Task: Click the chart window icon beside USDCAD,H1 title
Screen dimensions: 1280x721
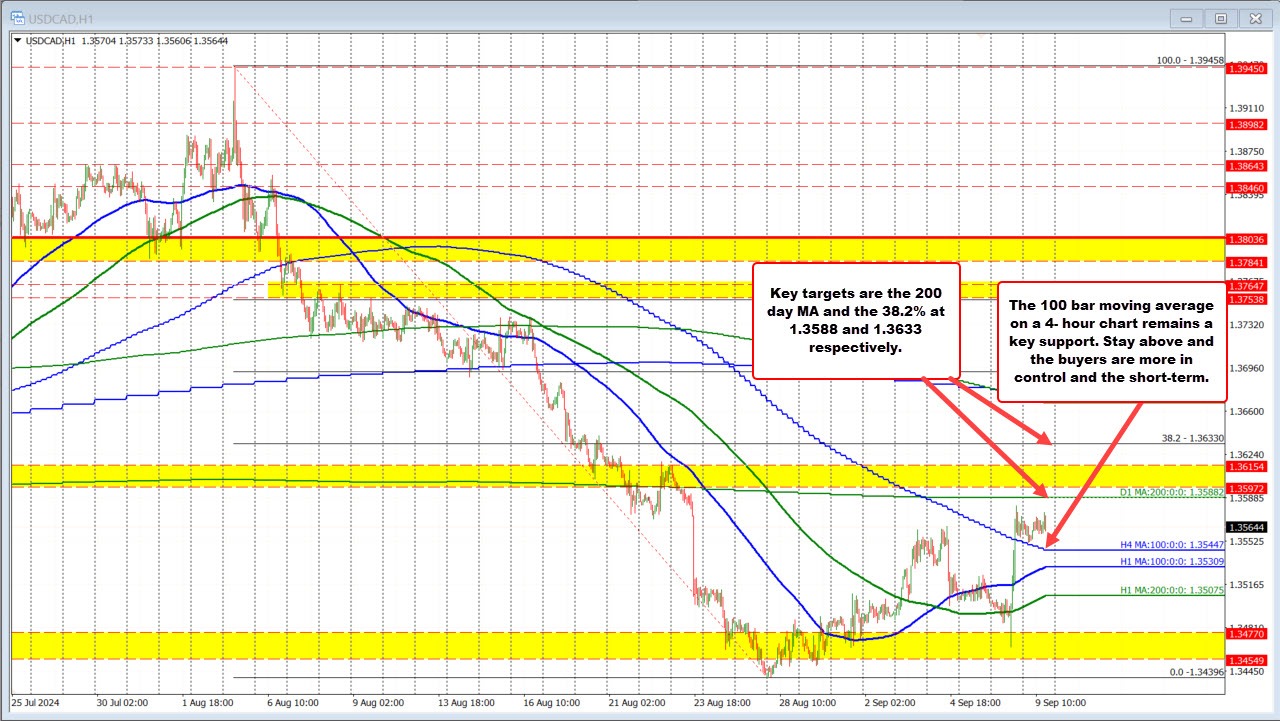Action: click(17, 18)
